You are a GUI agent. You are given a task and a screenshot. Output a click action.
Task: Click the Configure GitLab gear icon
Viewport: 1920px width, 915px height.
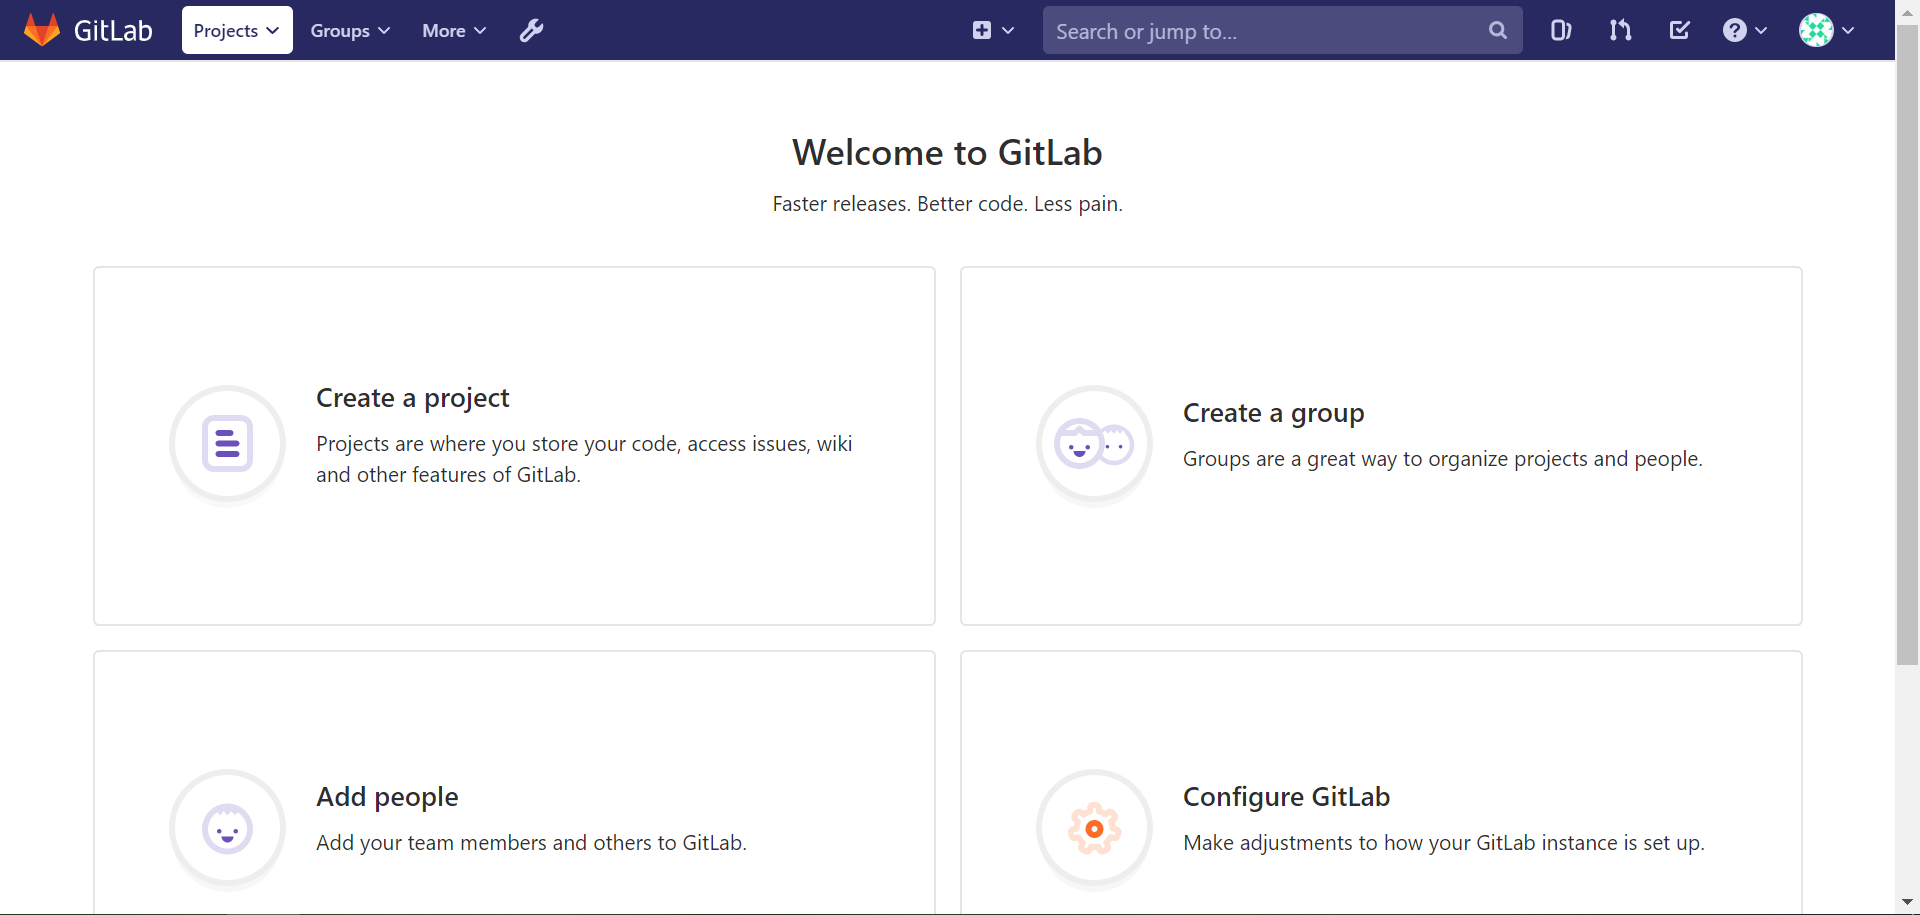pyautogui.click(x=1094, y=828)
